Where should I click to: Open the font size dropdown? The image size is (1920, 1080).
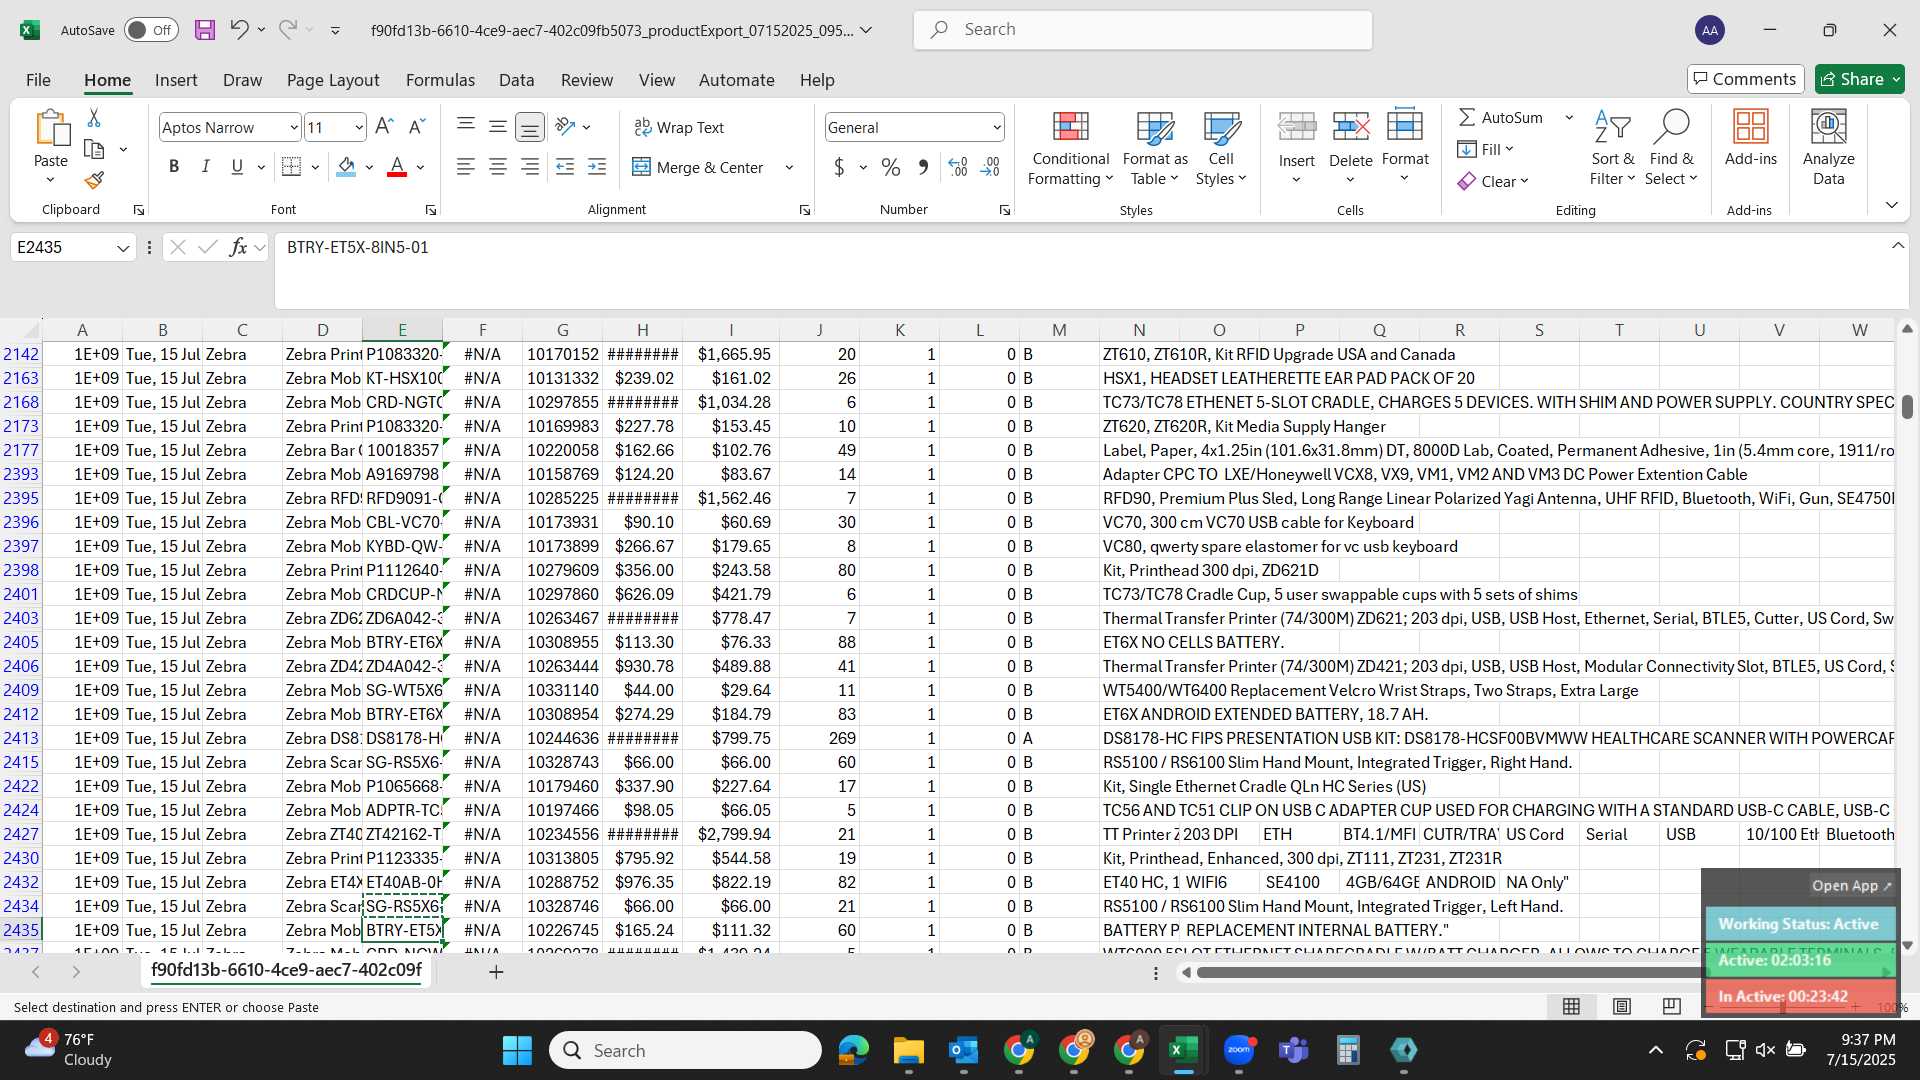pyautogui.click(x=359, y=127)
